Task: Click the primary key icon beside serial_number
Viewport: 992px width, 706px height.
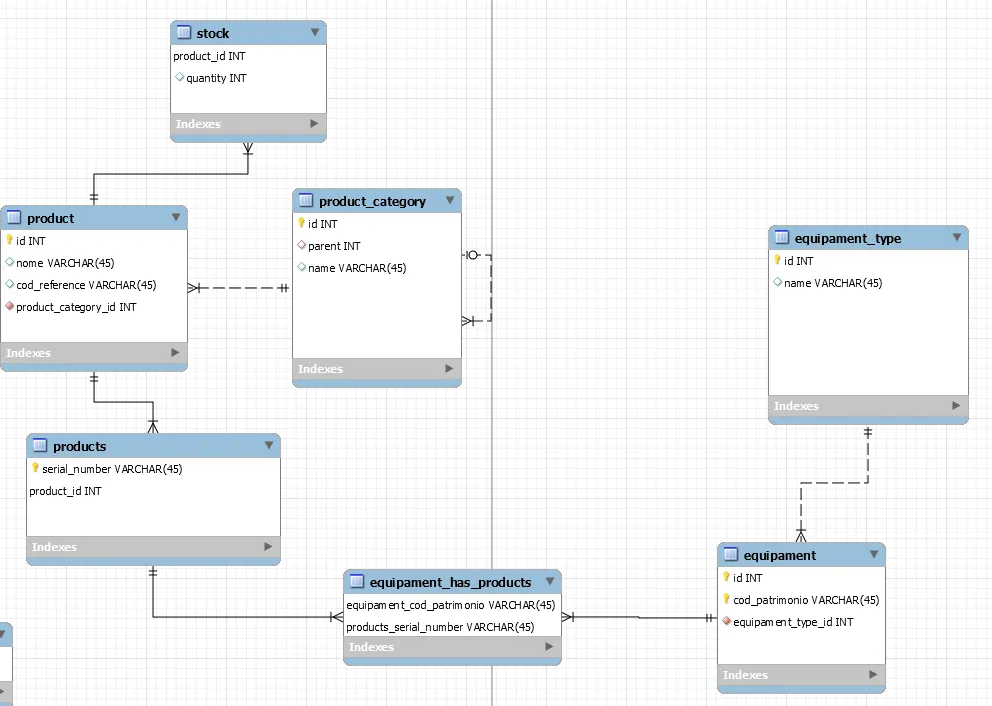Action: [35, 469]
